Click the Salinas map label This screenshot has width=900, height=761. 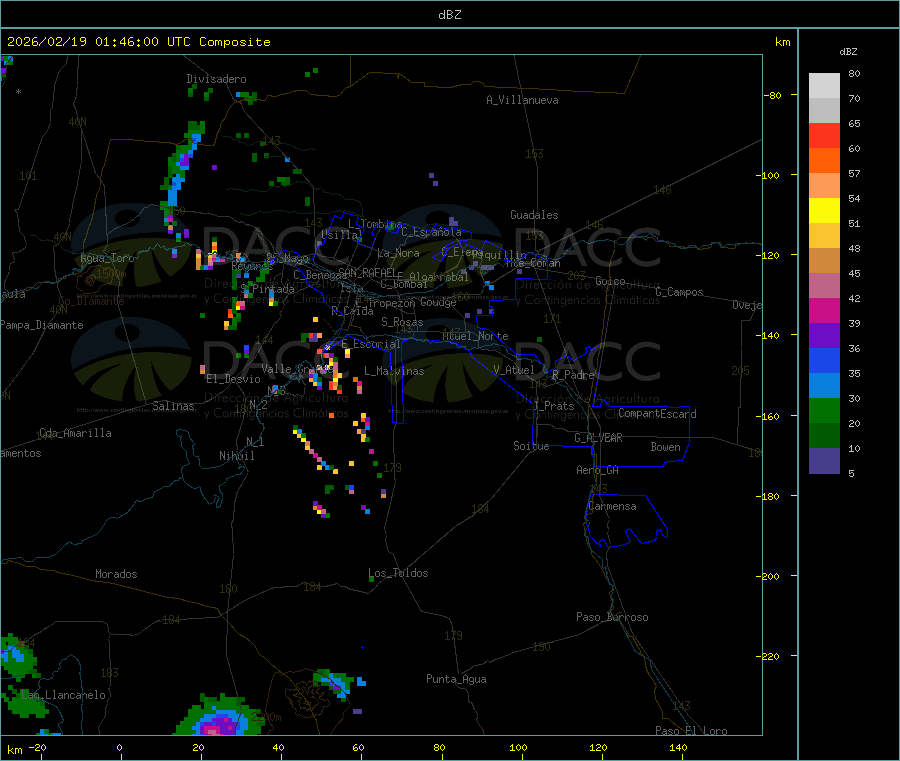pyautogui.click(x=173, y=406)
